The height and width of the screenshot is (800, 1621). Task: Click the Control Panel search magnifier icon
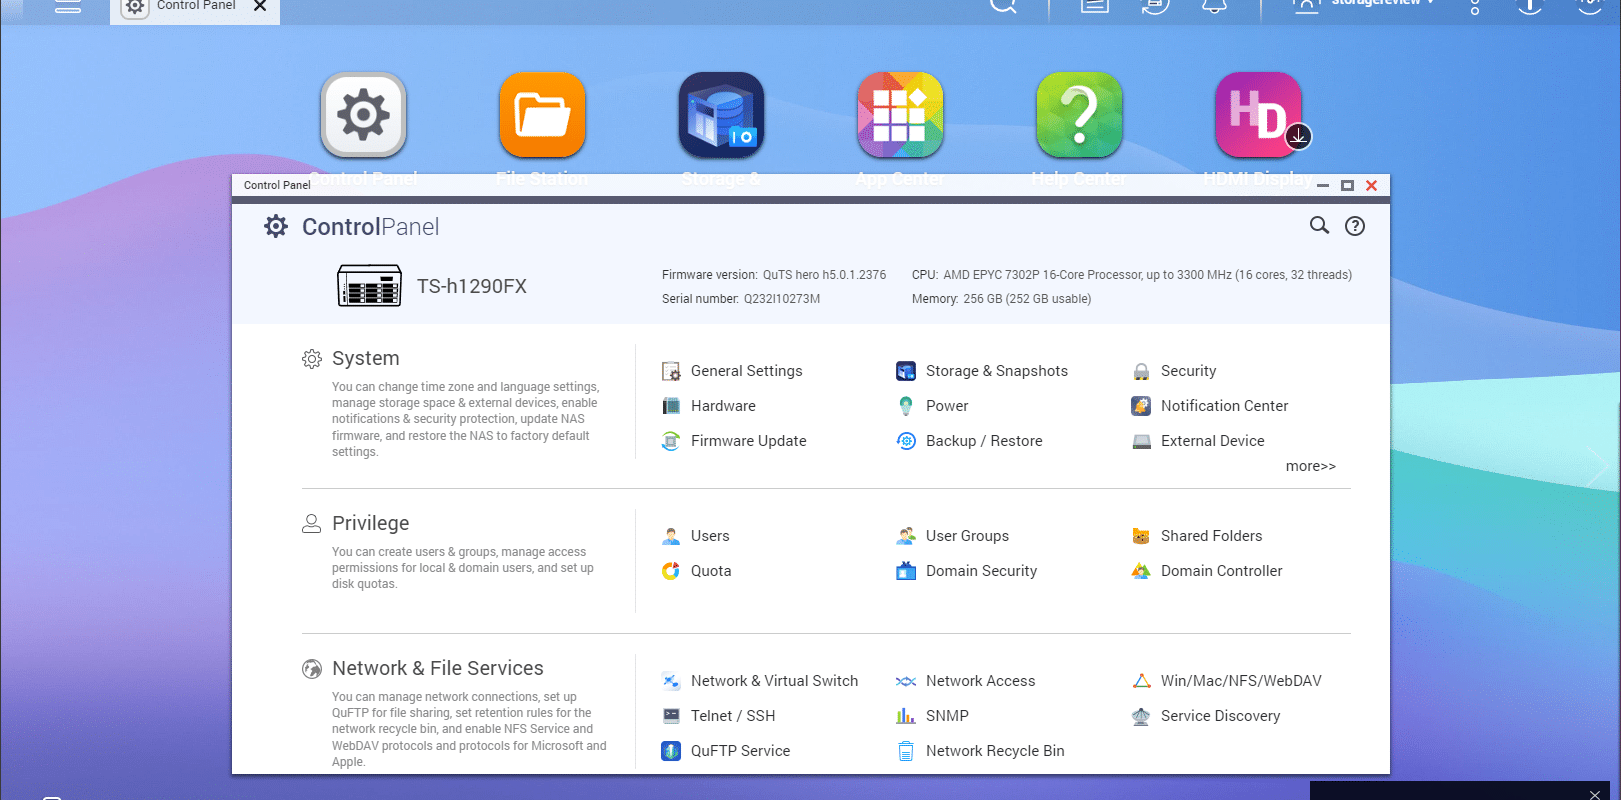tap(1320, 226)
